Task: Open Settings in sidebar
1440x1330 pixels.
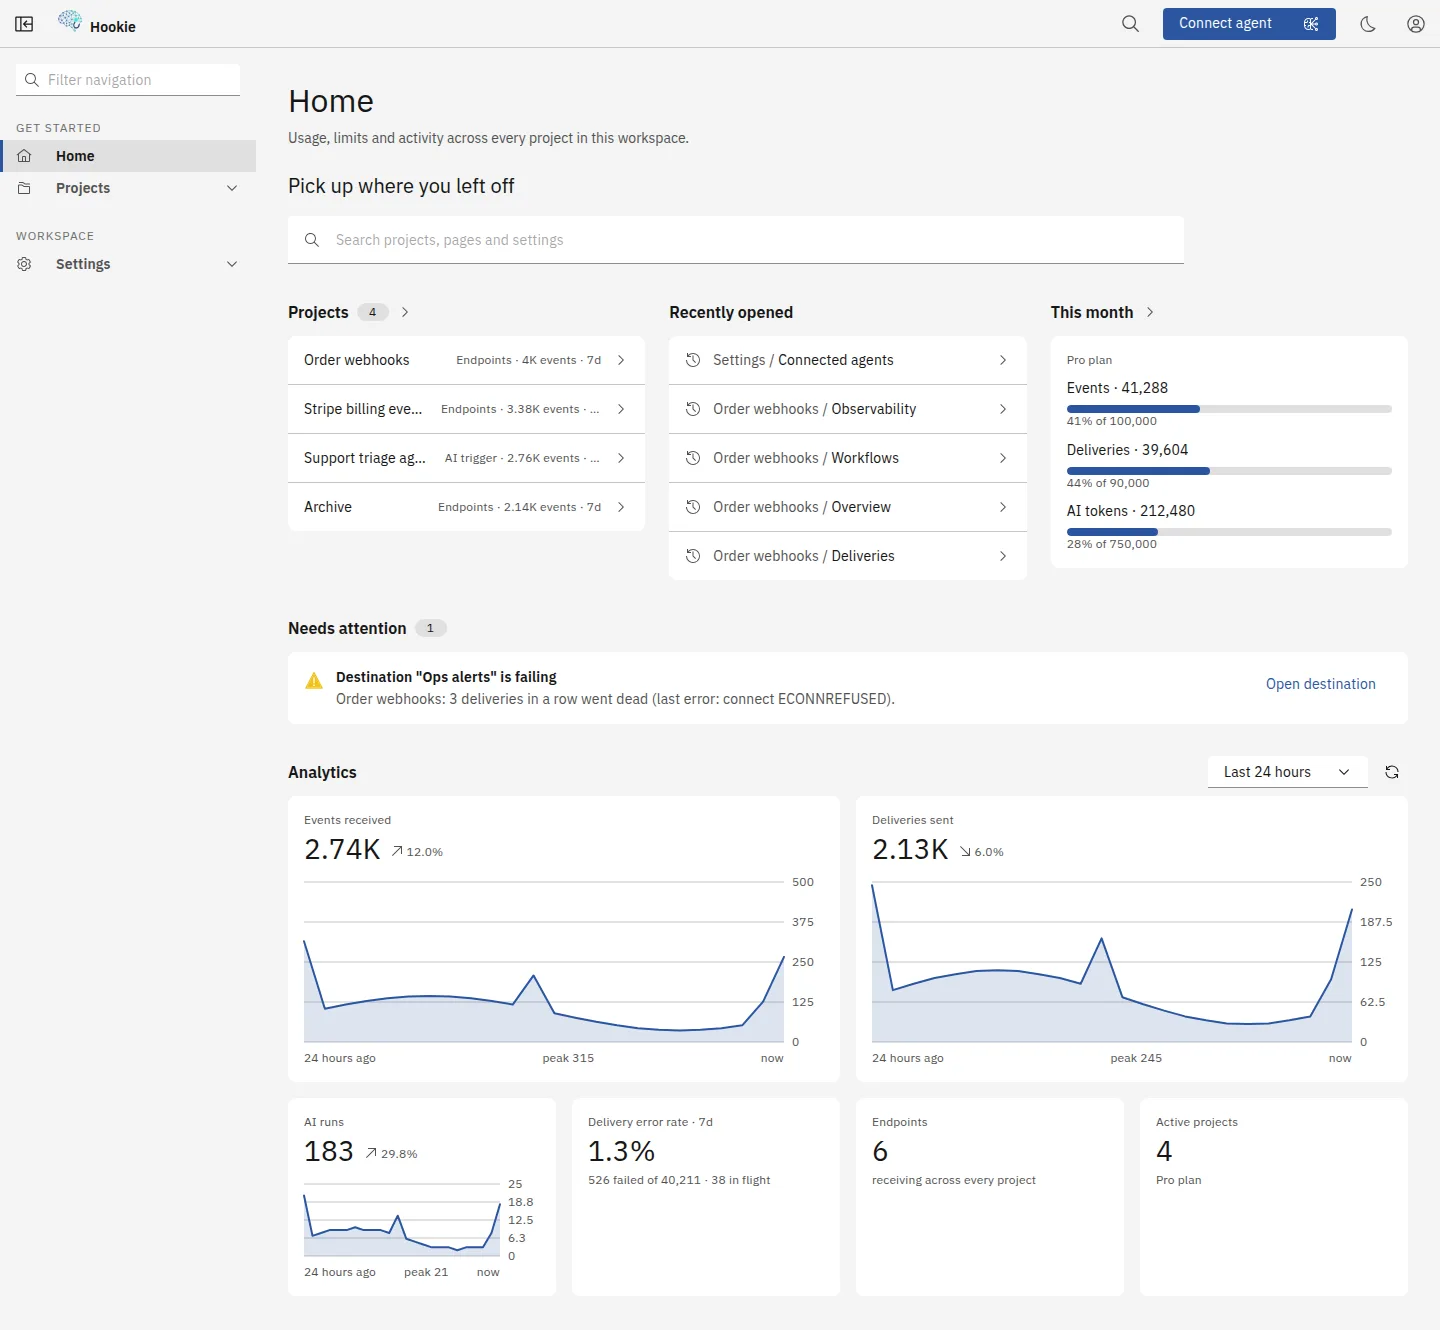Action: click(x=128, y=264)
